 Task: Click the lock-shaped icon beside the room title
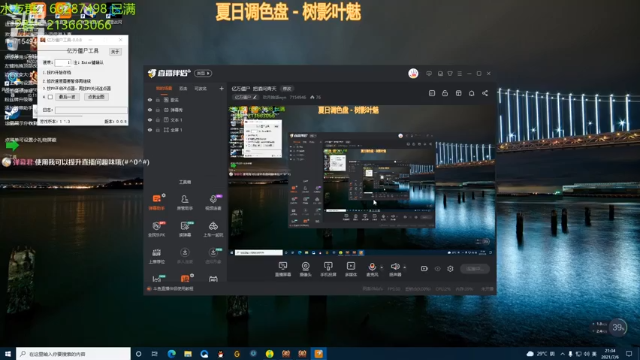click(445, 93)
